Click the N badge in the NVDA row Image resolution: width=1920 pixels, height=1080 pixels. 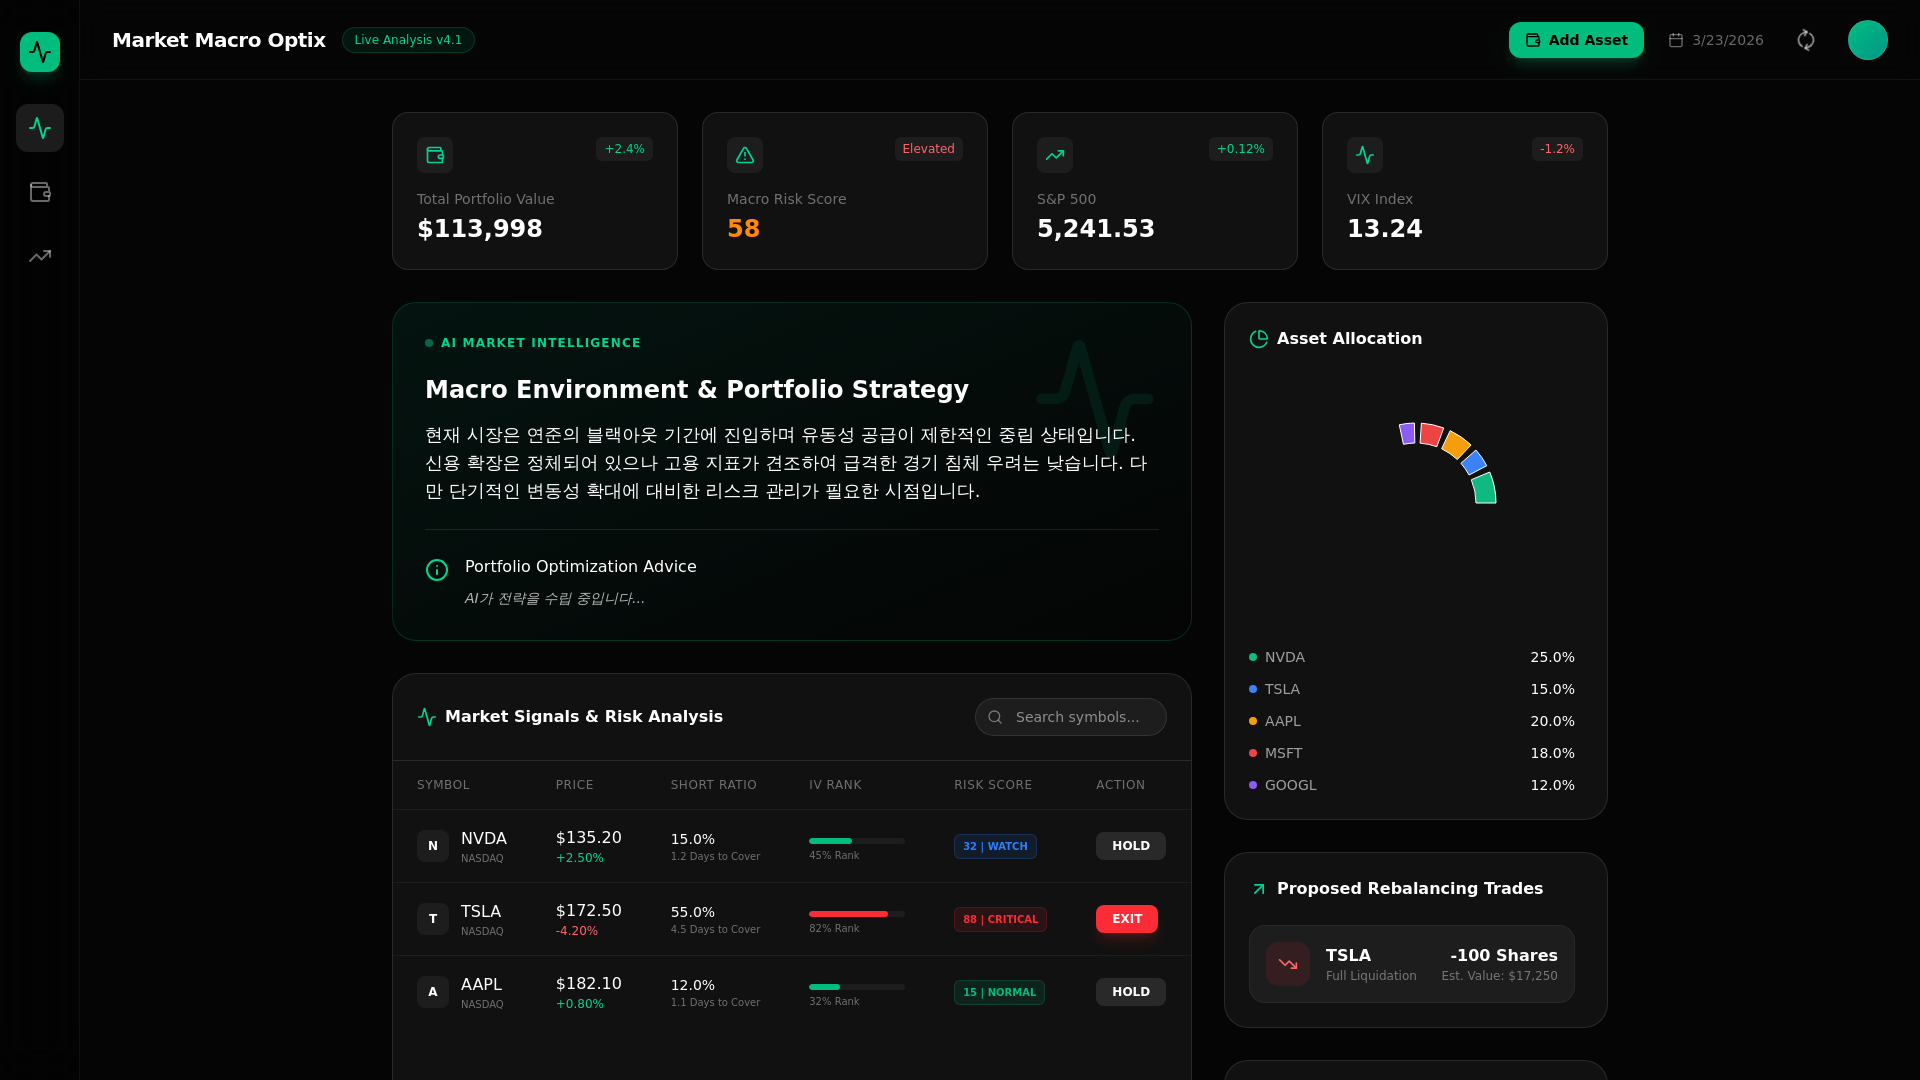(x=433, y=846)
